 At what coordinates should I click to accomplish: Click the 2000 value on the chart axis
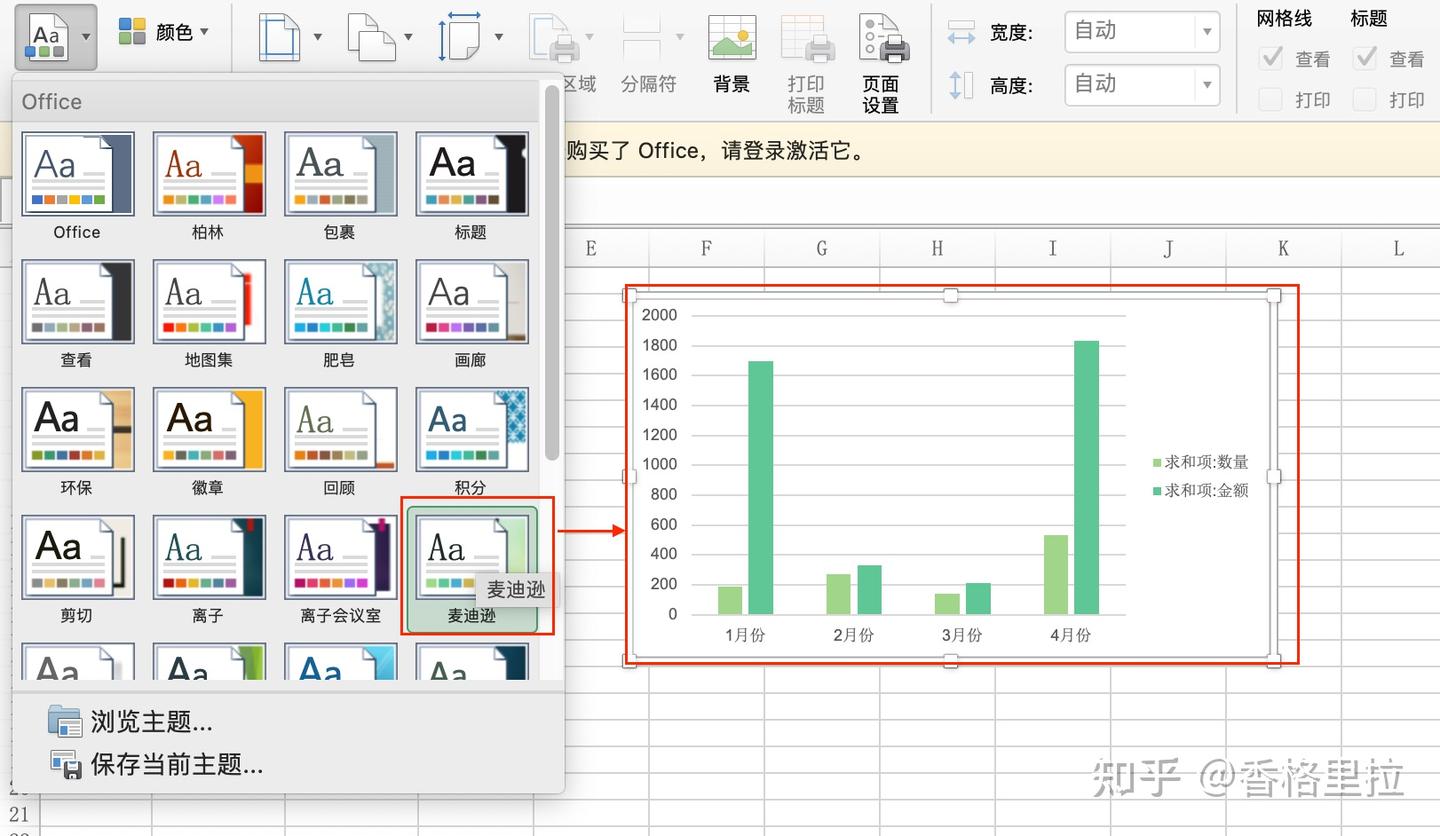tap(659, 315)
